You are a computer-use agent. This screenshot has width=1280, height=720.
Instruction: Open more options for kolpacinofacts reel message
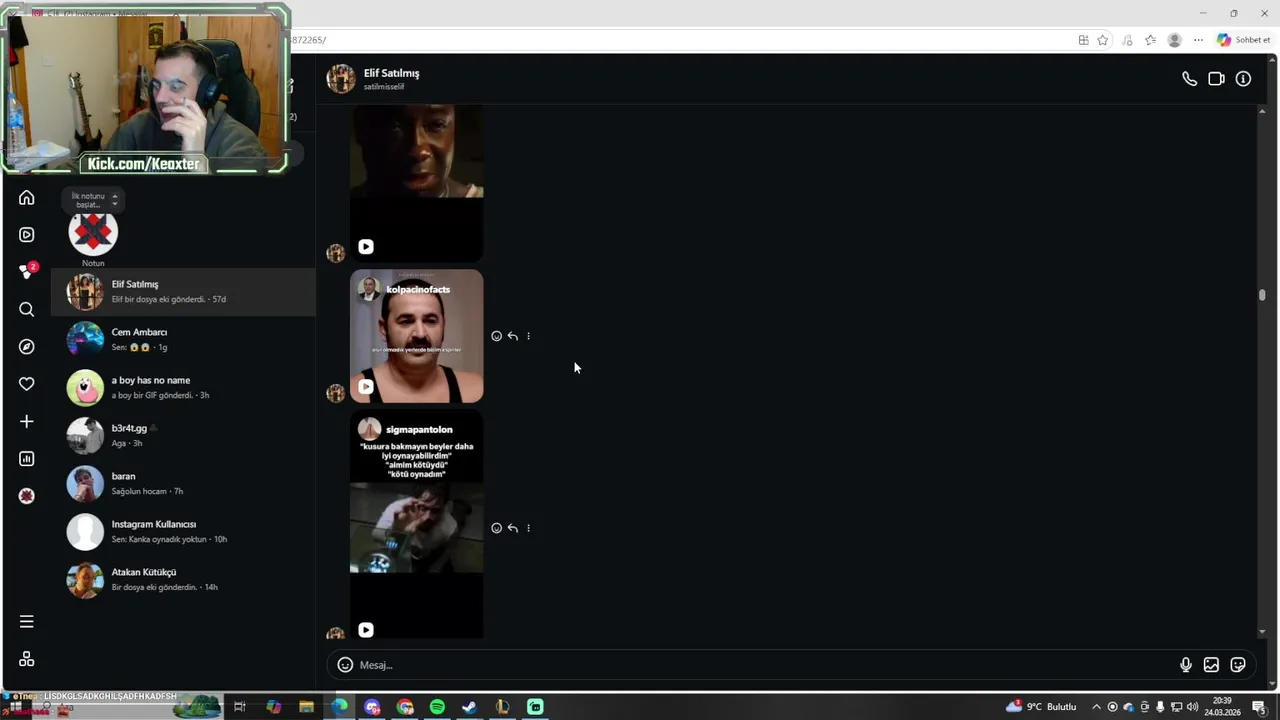[528, 336]
